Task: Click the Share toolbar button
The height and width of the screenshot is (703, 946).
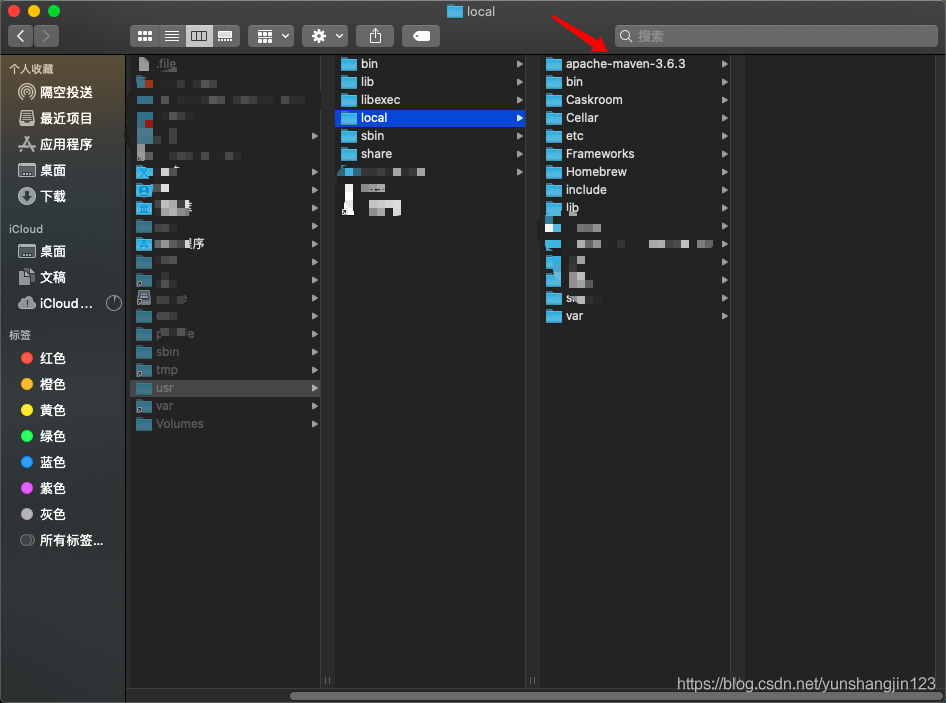Action: point(375,36)
